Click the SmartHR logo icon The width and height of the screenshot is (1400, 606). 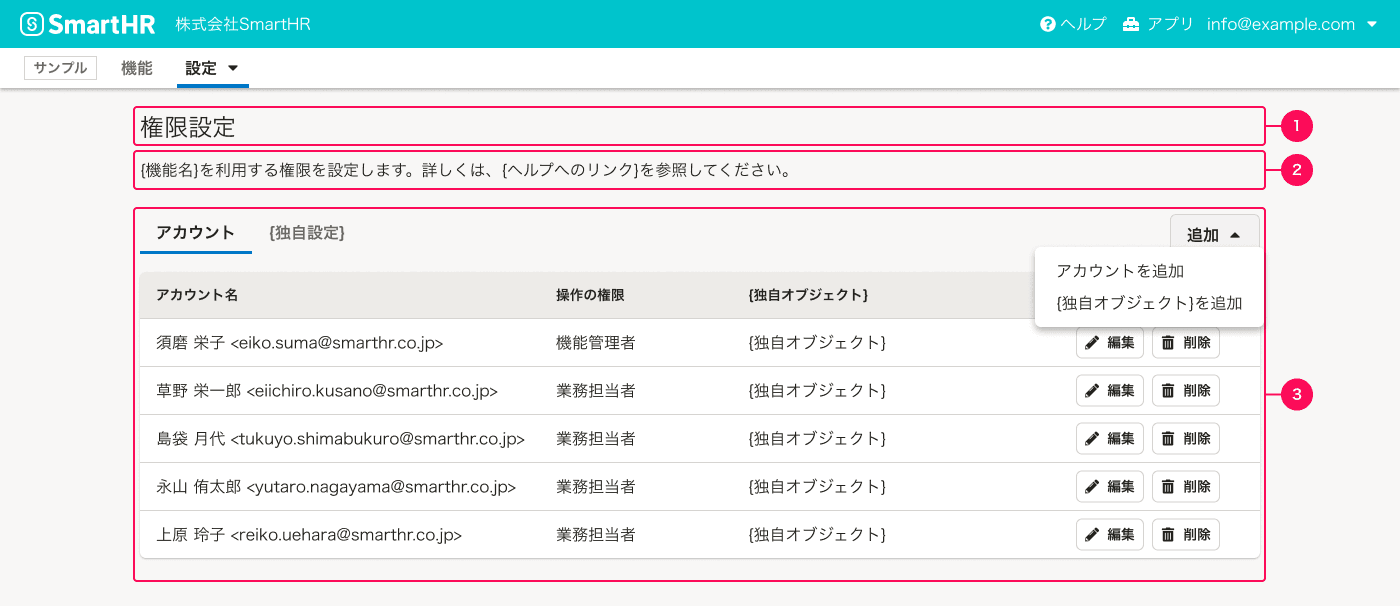[33, 23]
